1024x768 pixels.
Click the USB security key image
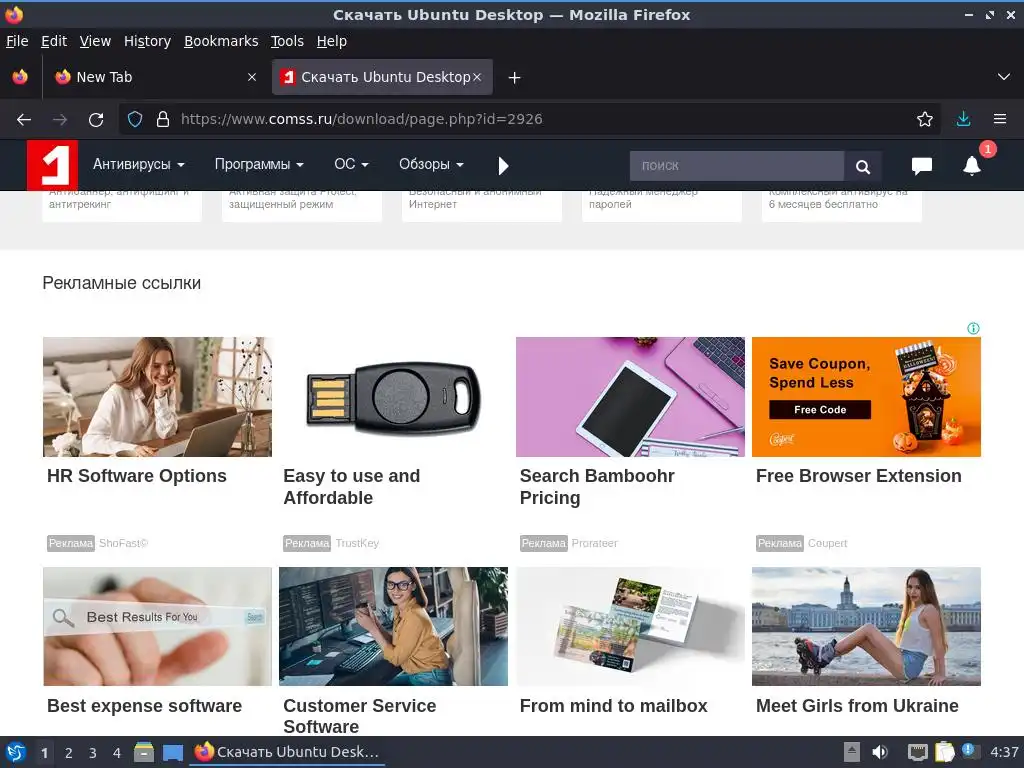click(393, 397)
